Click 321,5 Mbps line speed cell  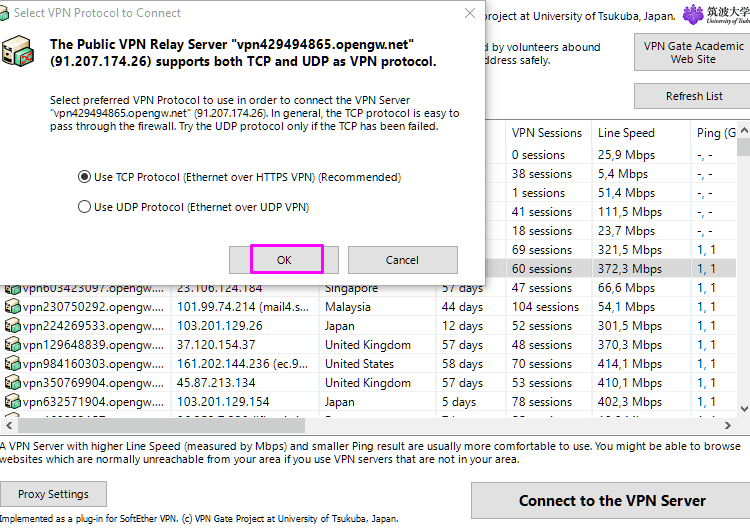(x=629, y=250)
